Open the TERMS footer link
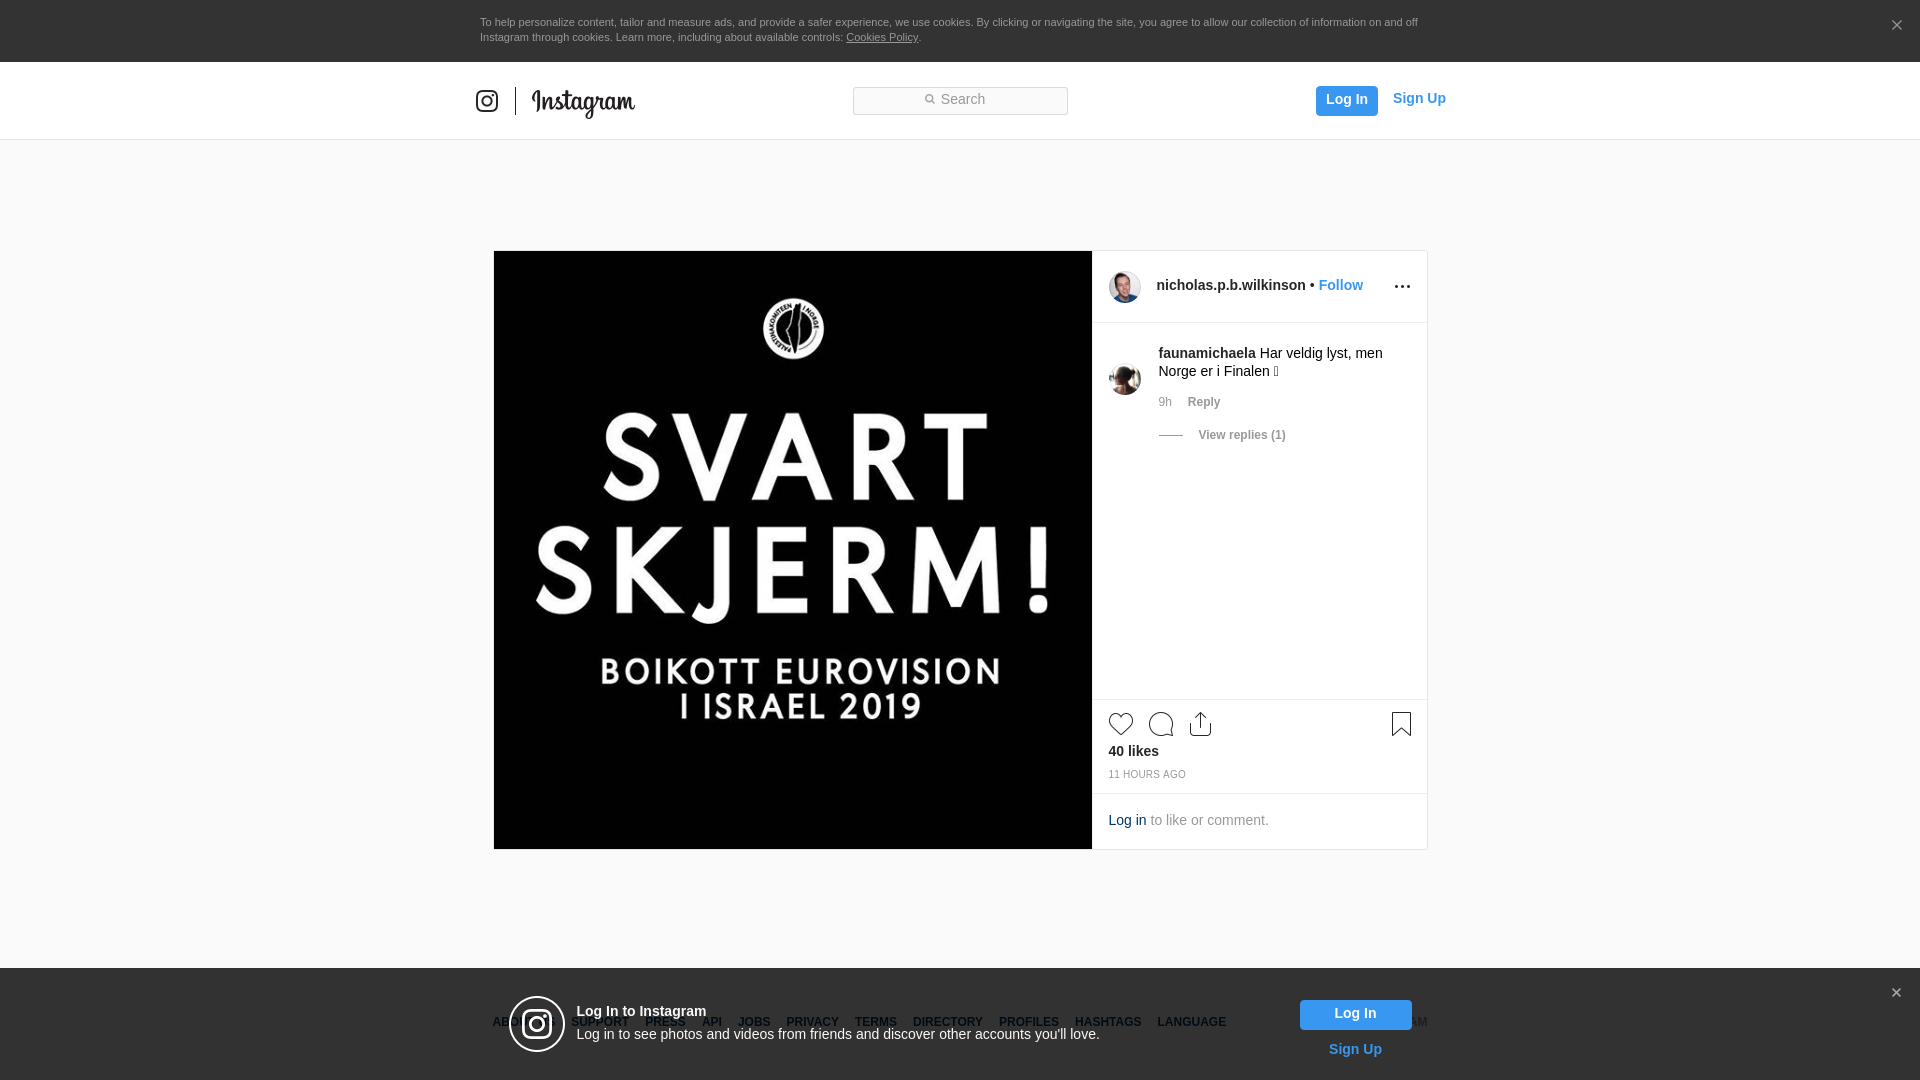The height and width of the screenshot is (1080, 1920). pyautogui.click(x=876, y=1022)
